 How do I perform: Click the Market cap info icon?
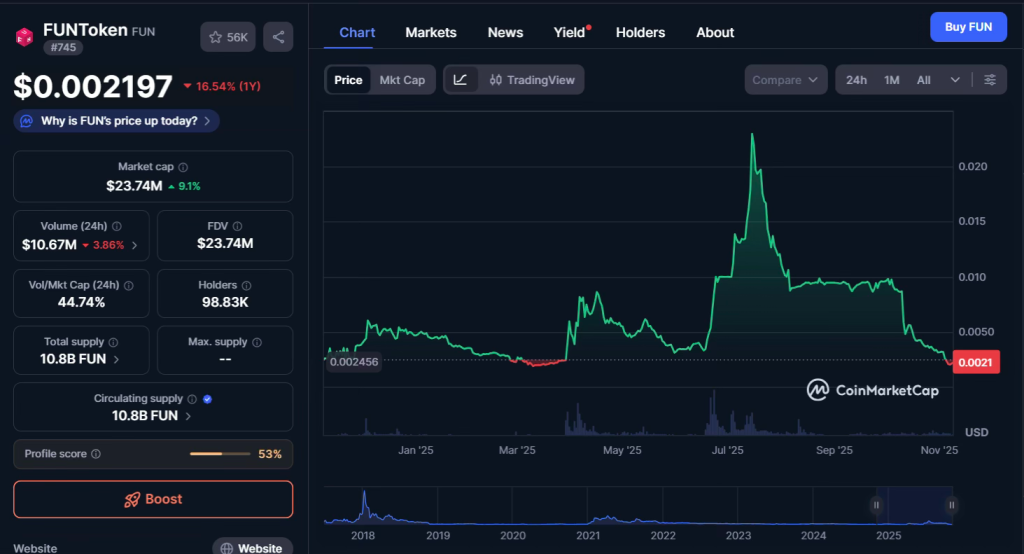183,168
